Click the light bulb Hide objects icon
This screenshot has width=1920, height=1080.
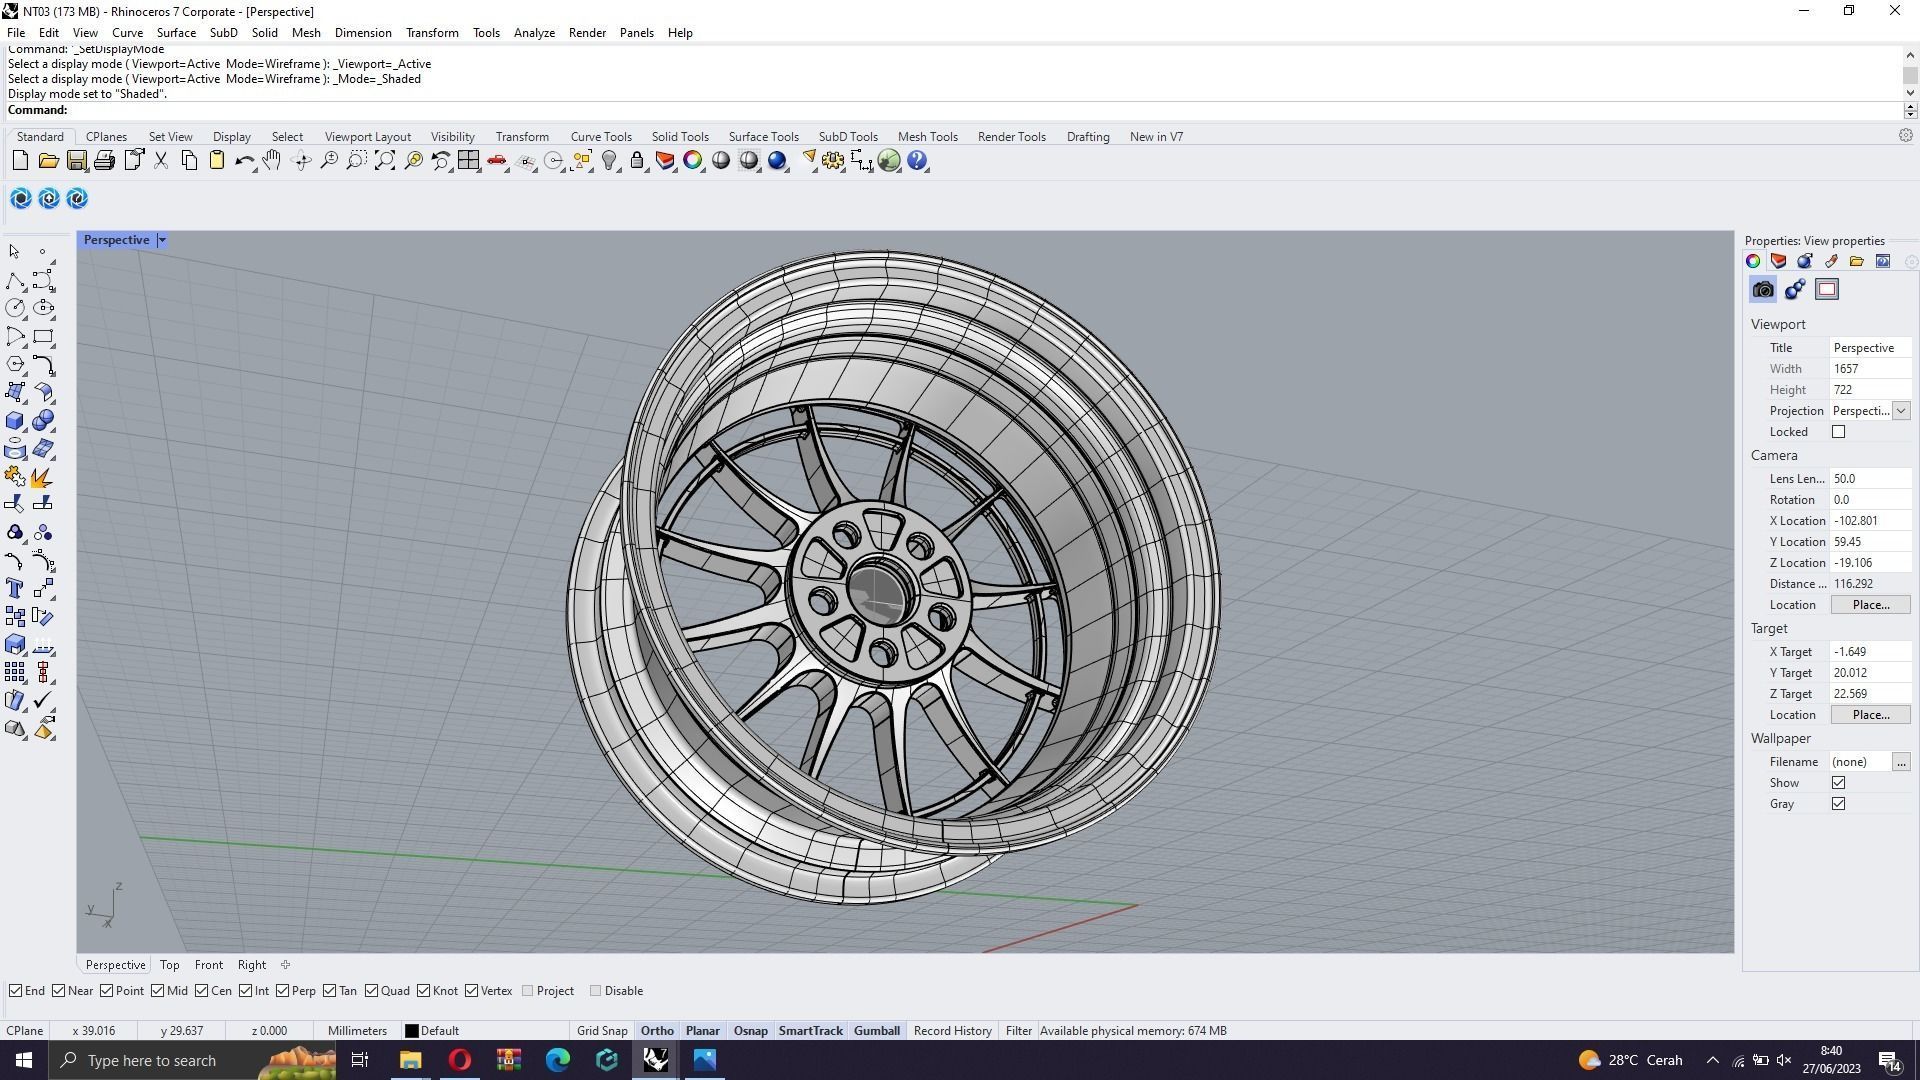tap(609, 161)
